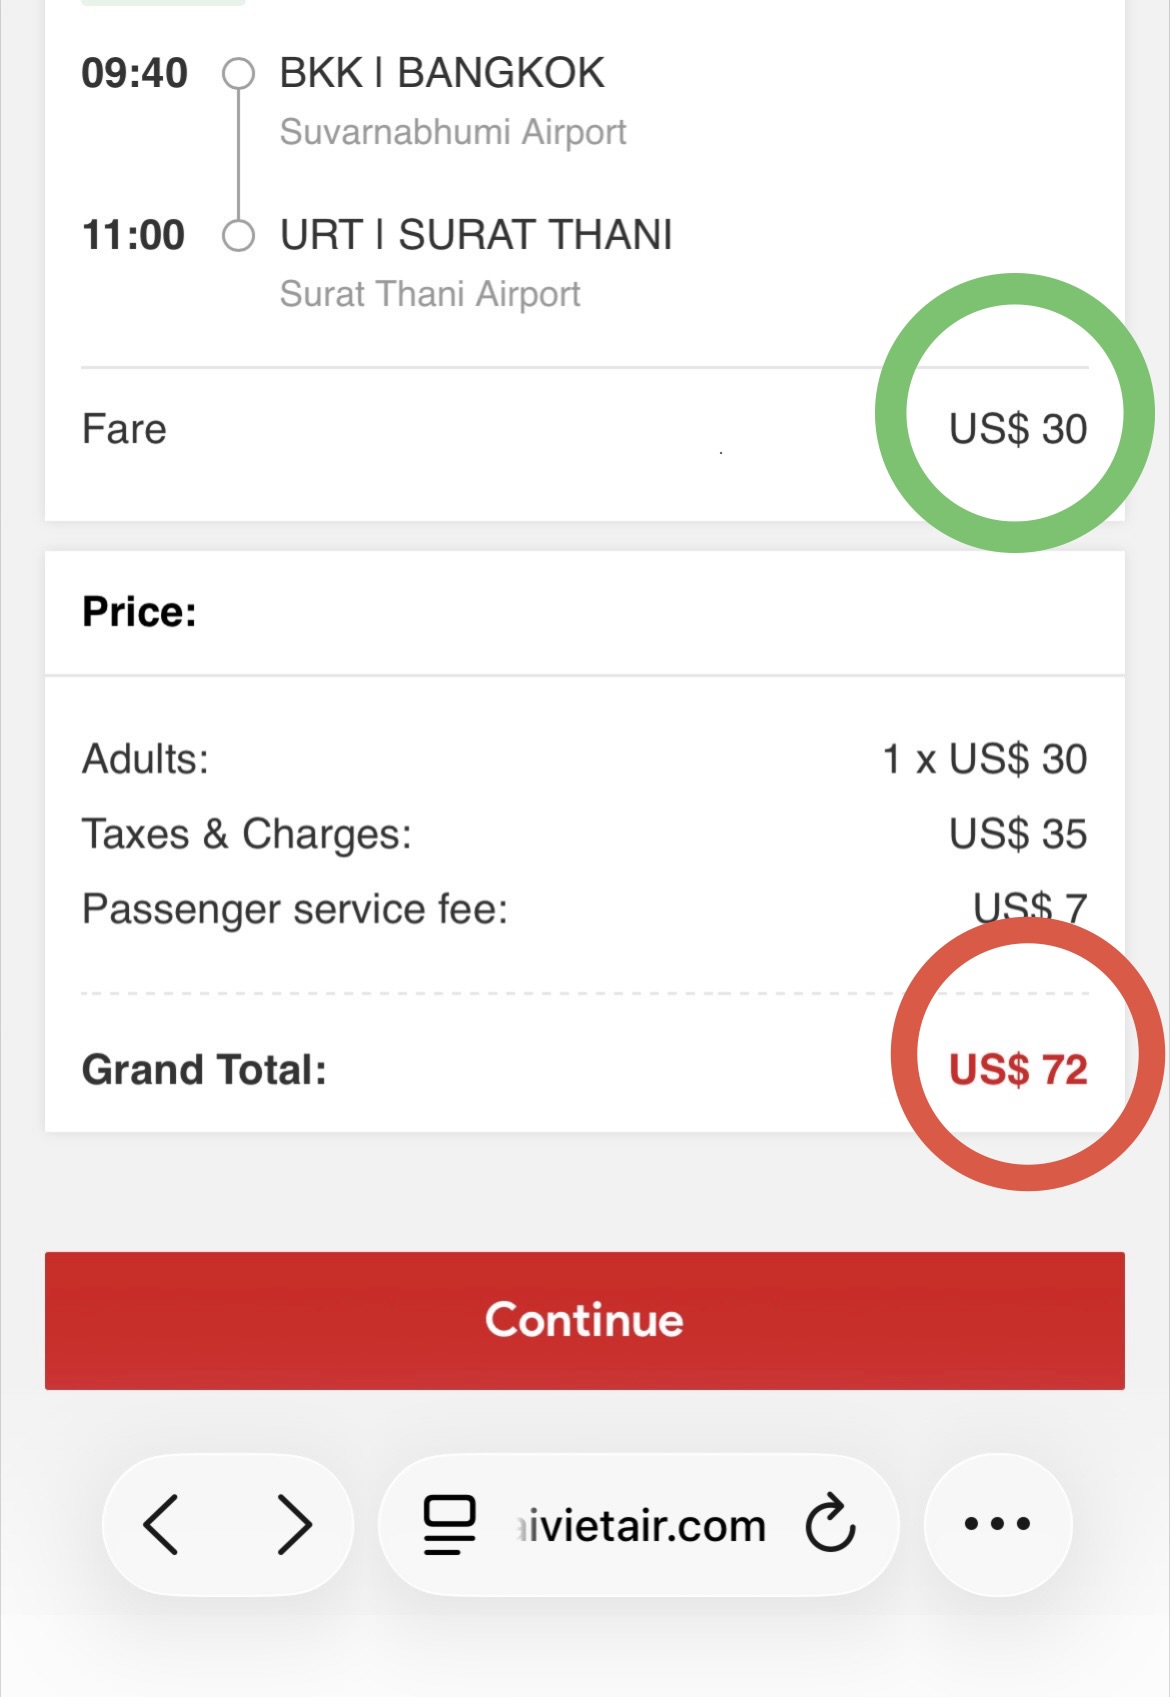Tap the Passenger service fee label

(295, 909)
